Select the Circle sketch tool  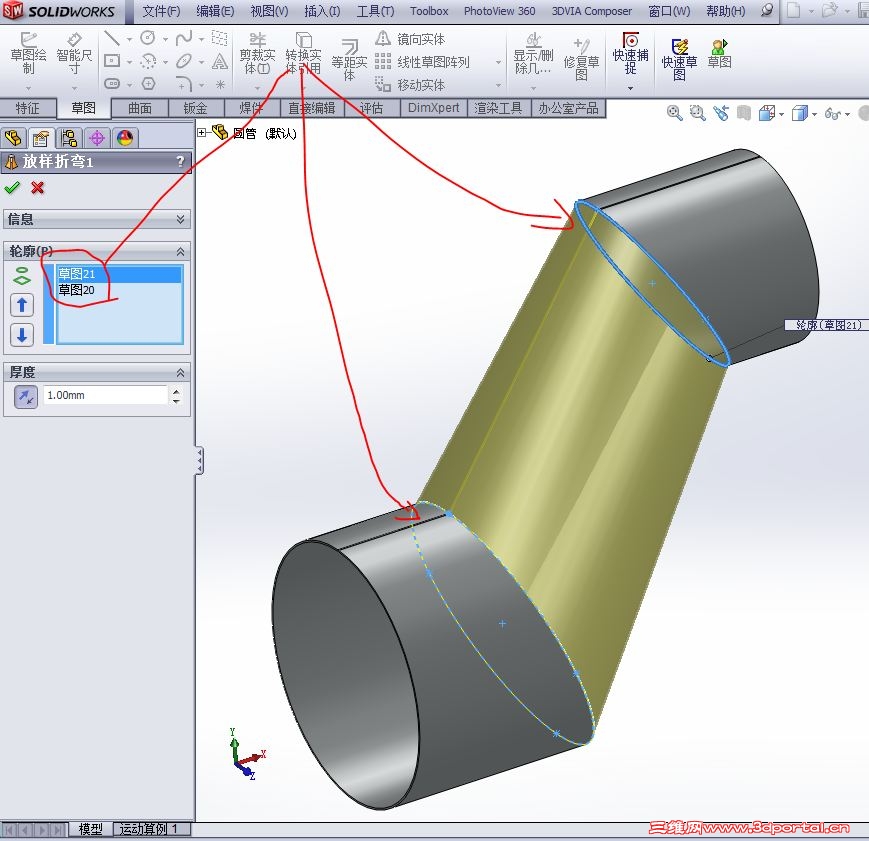coord(147,38)
